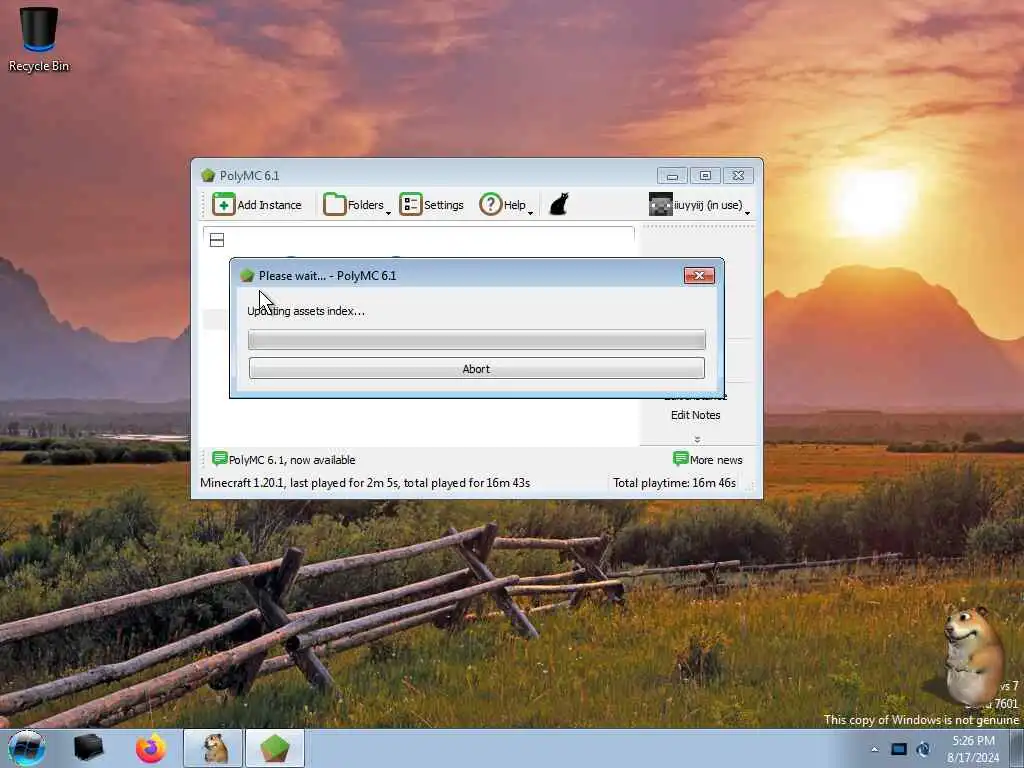Show hidden system tray icons

point(874,749)
